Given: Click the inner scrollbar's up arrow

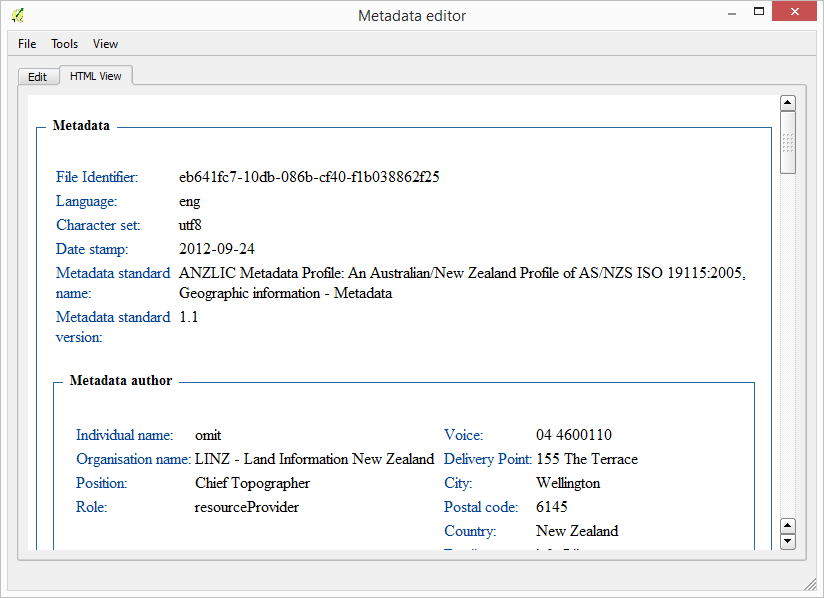Looking at the screenshot, I should pos(788,525).
